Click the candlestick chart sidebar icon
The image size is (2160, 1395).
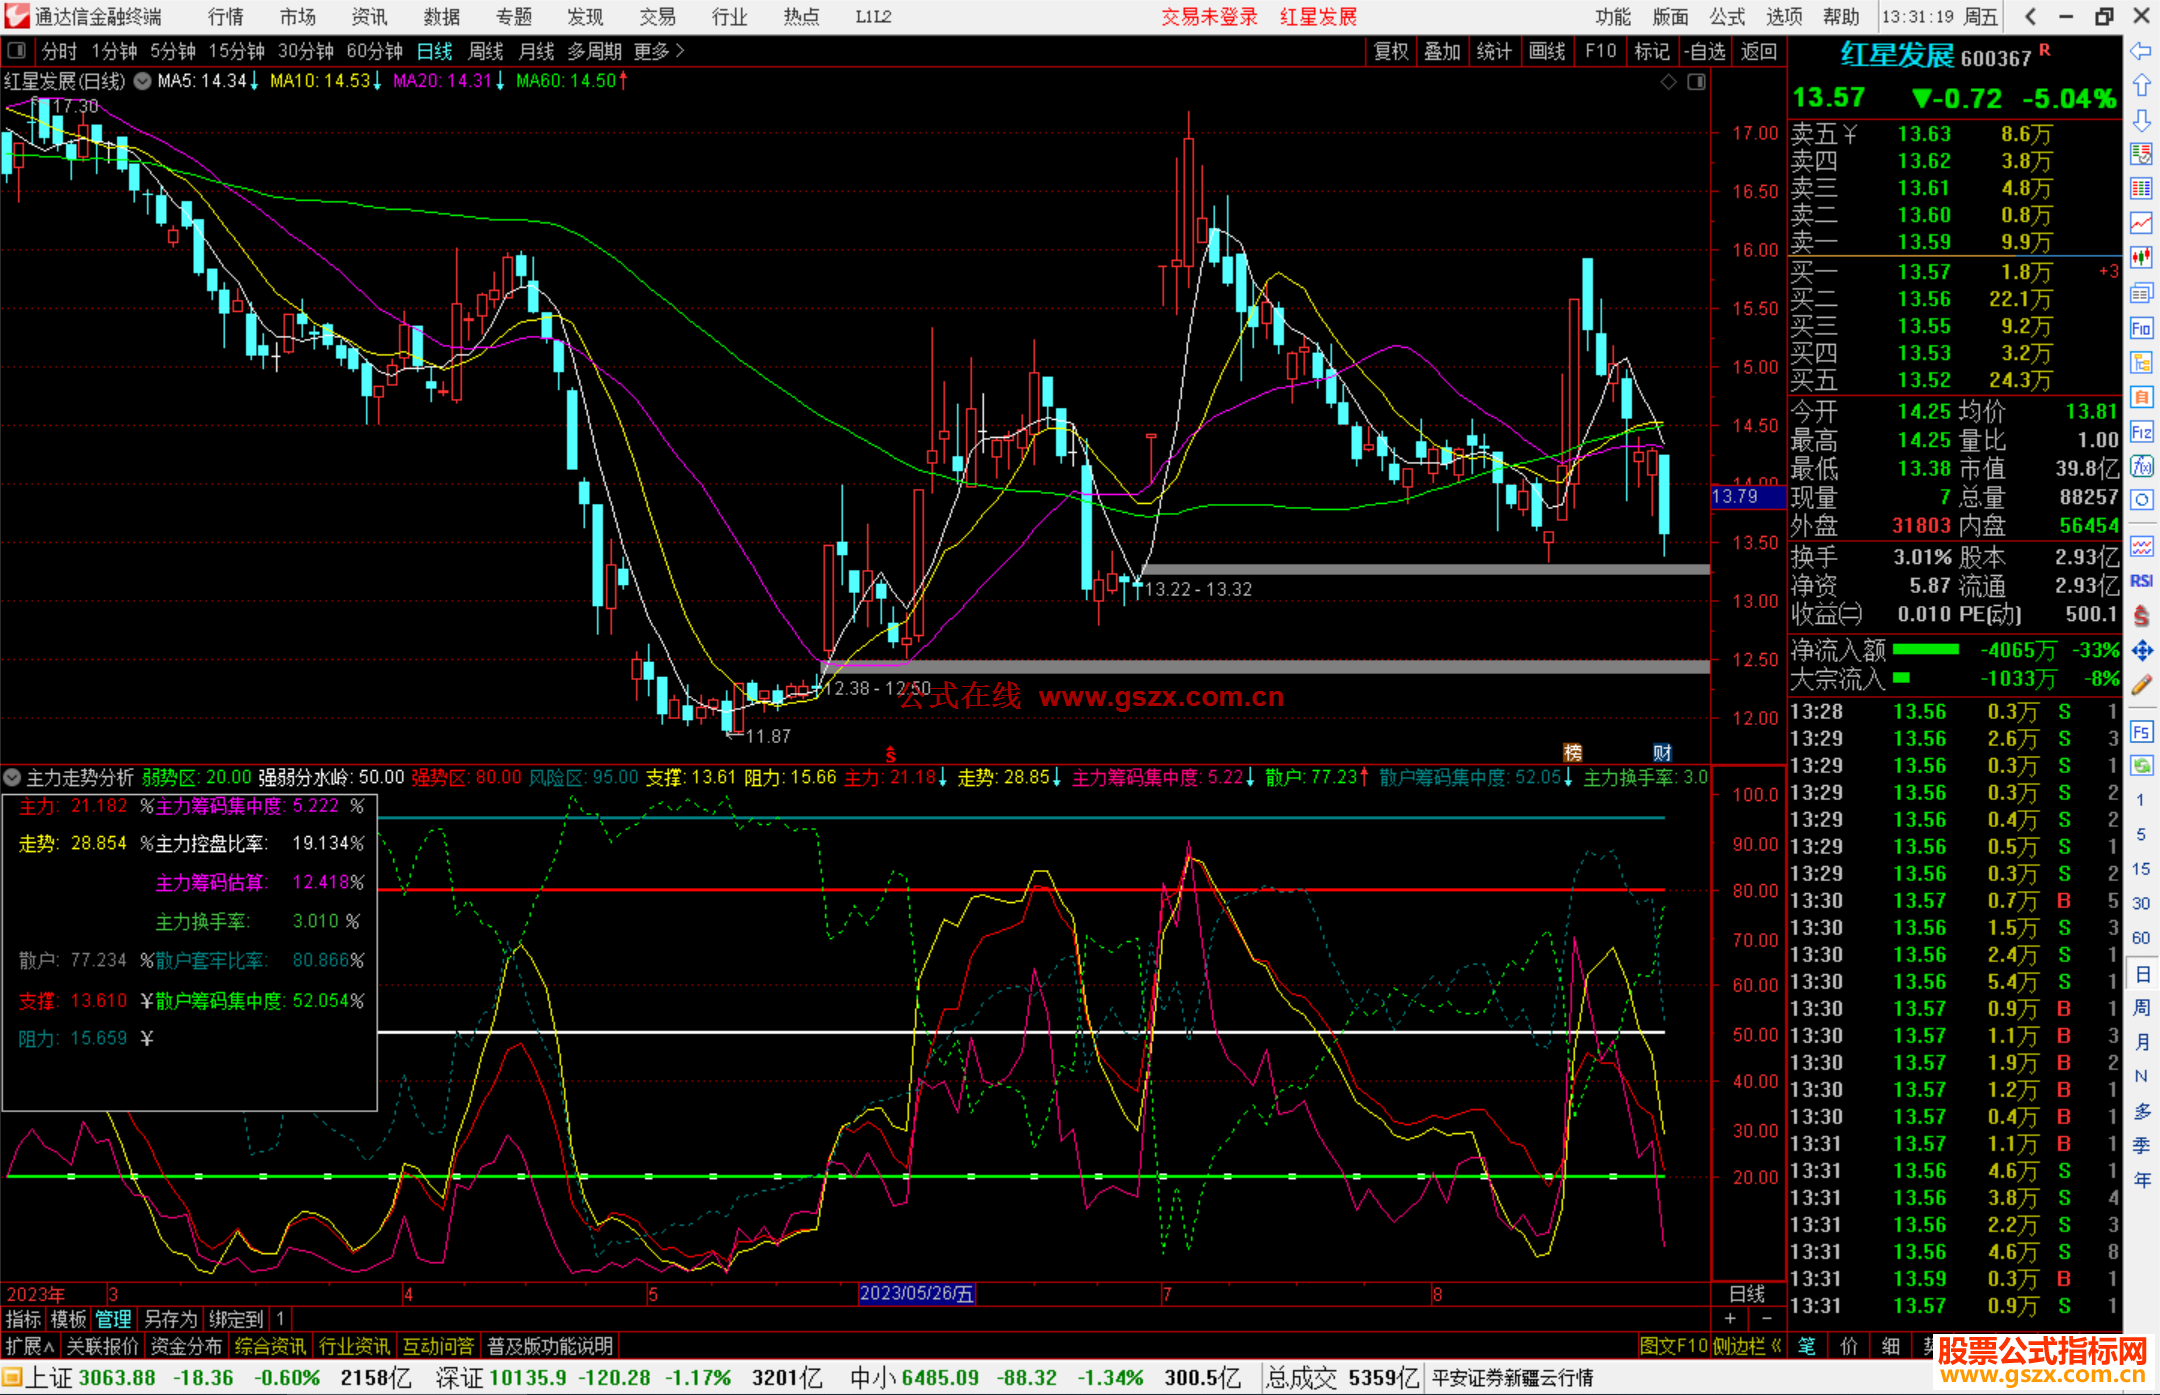2141,258
